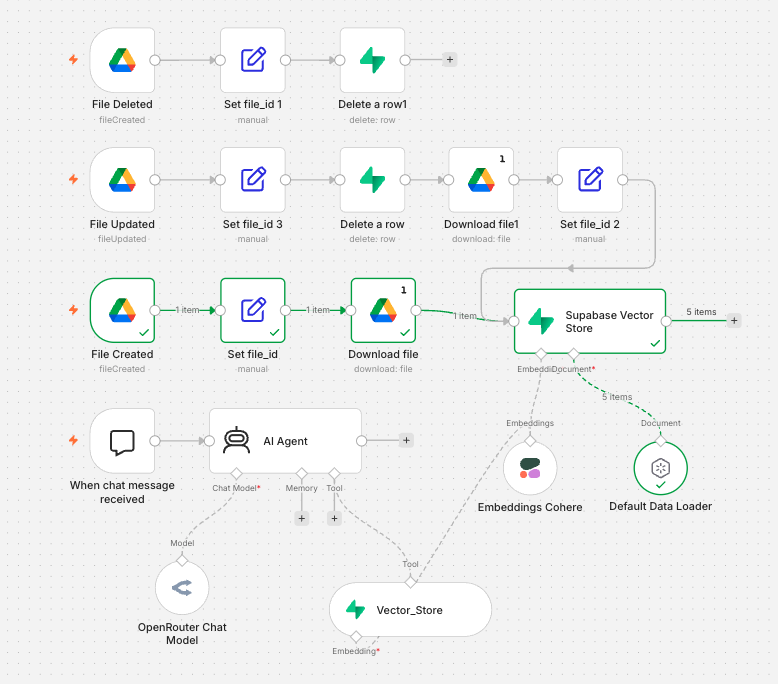Select the "1 item" label after Set file_id
Image resolution: width=778 pixels, height=684 pixels.
pyautogui.click(x=318, y=310)
